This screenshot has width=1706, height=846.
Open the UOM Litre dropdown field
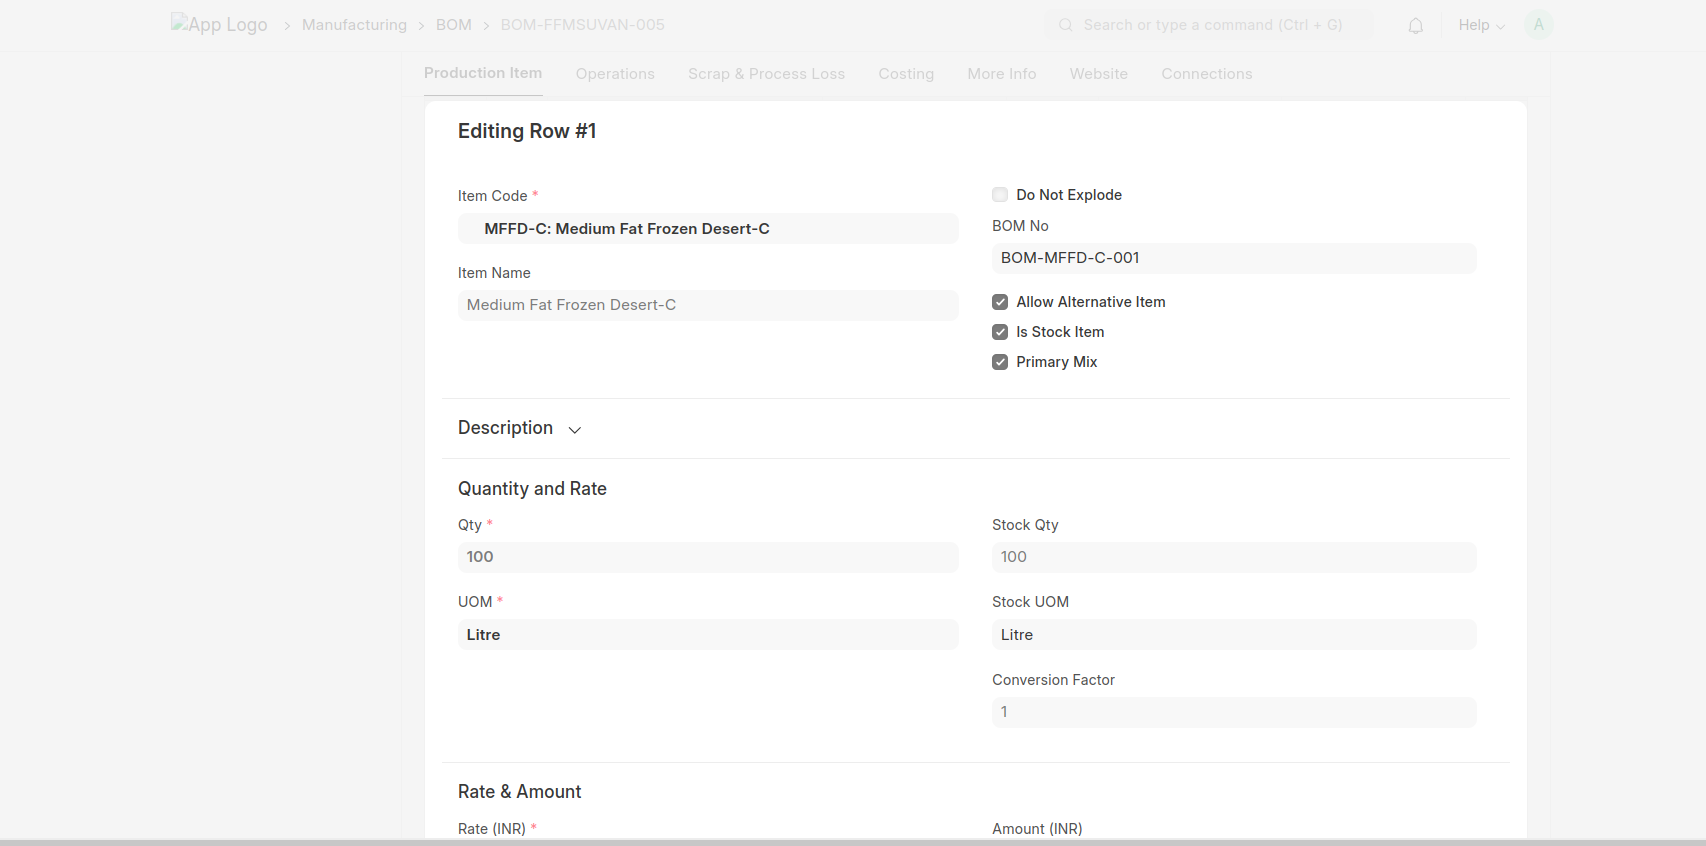click(707, 635)
